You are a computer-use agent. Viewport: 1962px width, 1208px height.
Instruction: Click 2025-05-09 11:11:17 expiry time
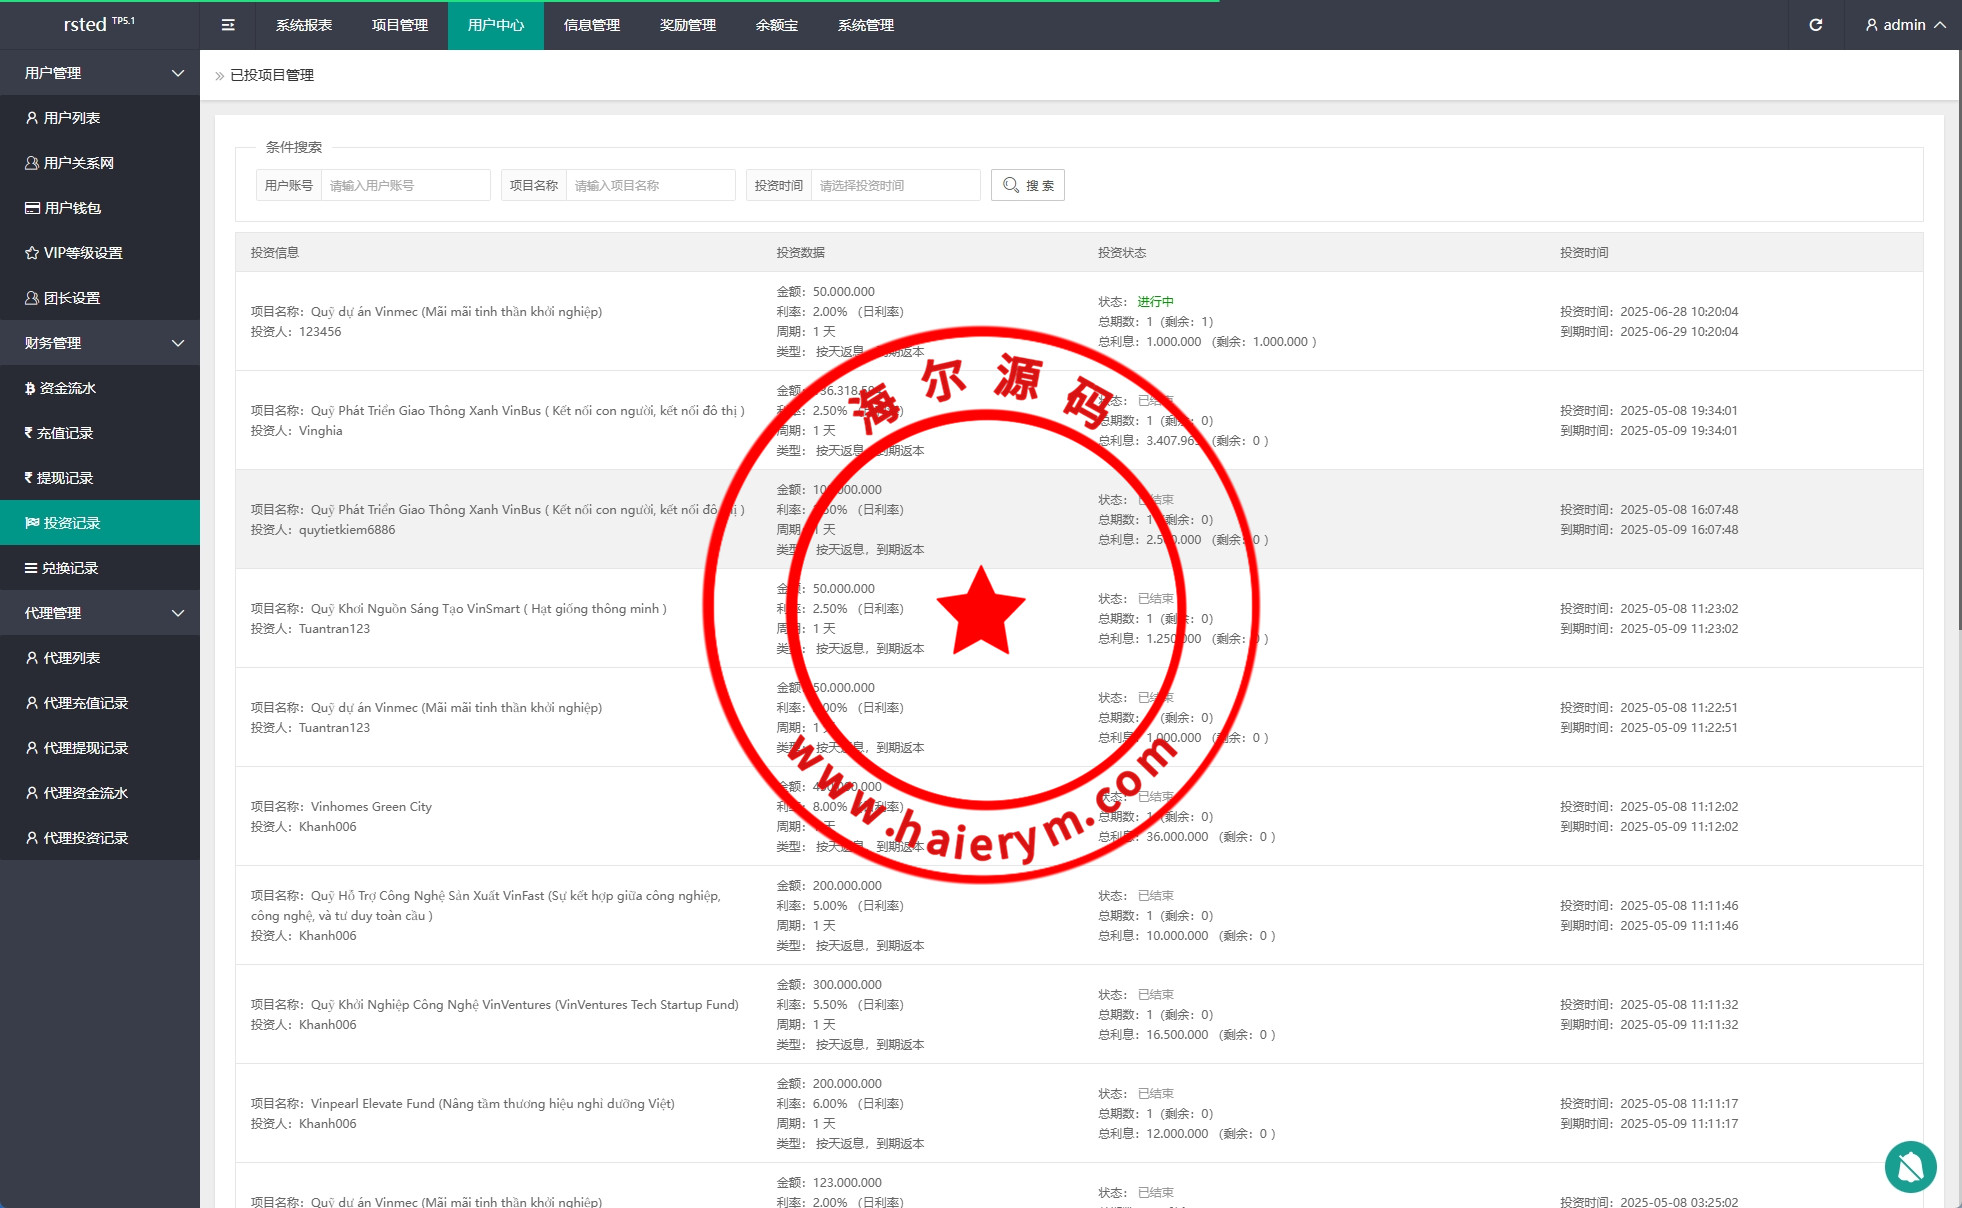[1679, 1124]
